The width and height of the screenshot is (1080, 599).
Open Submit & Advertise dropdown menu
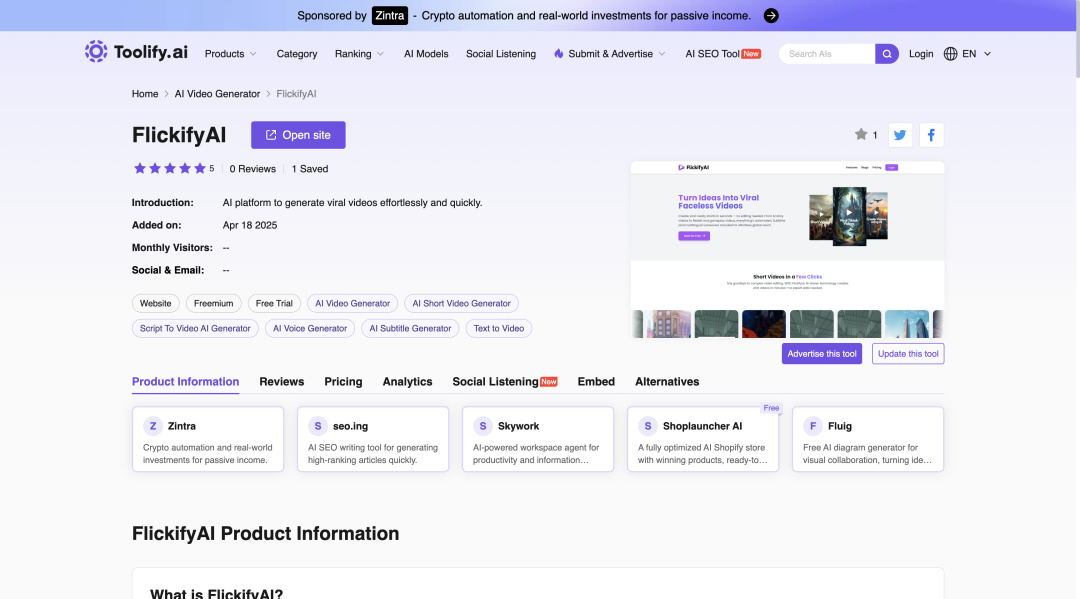(610, 54)
